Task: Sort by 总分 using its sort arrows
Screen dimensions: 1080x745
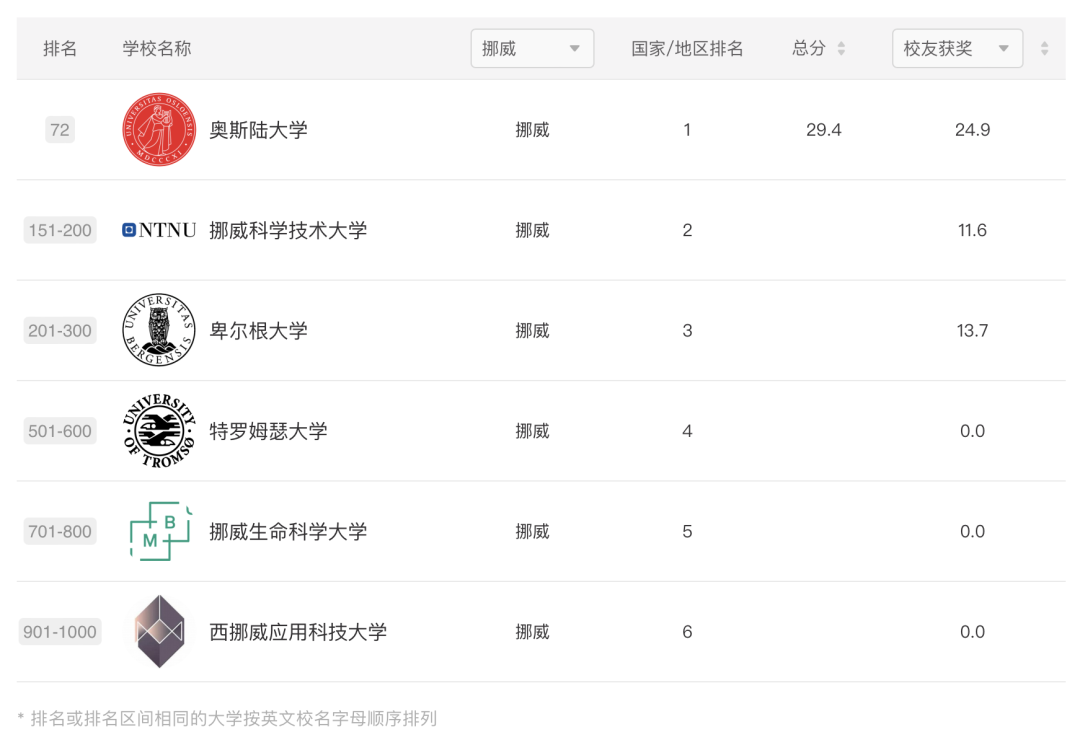Action: pos(841,48)
